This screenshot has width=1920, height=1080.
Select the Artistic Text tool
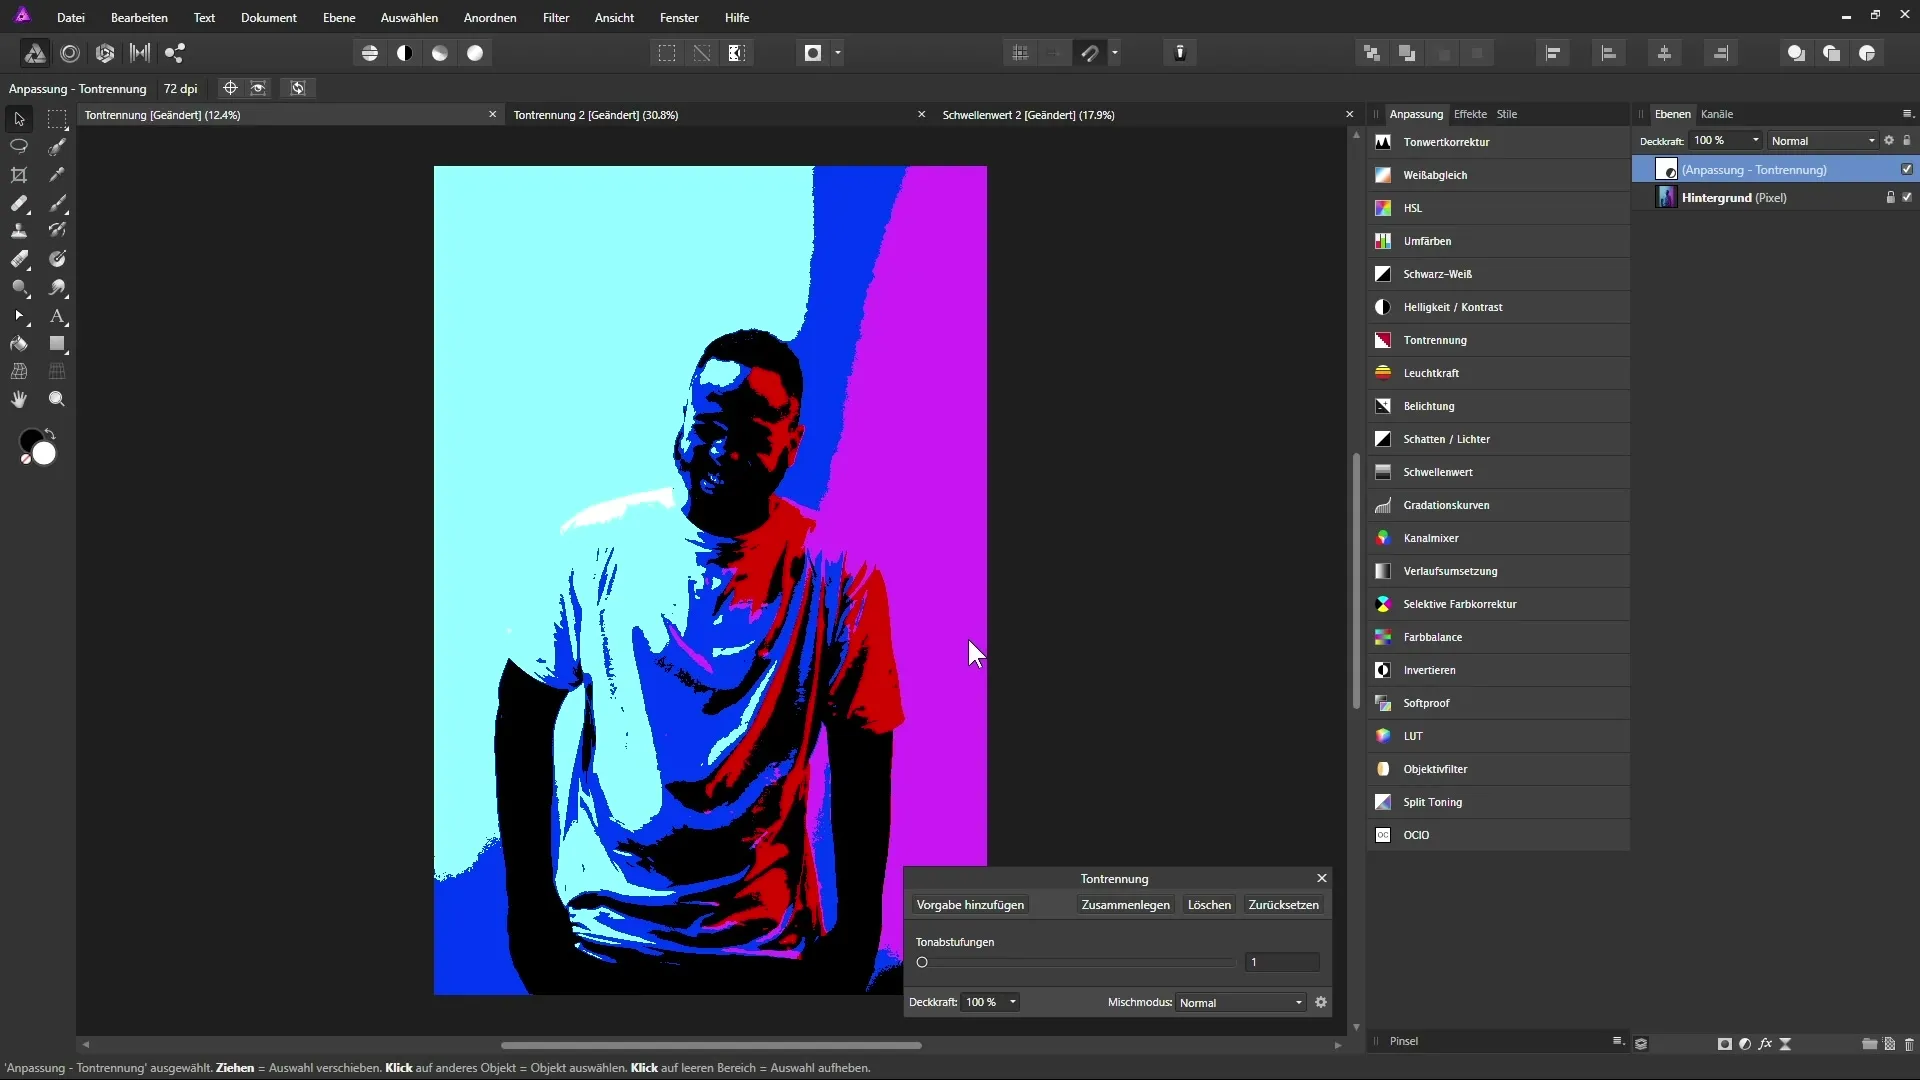pyautogui.click(x=57, y=316)
